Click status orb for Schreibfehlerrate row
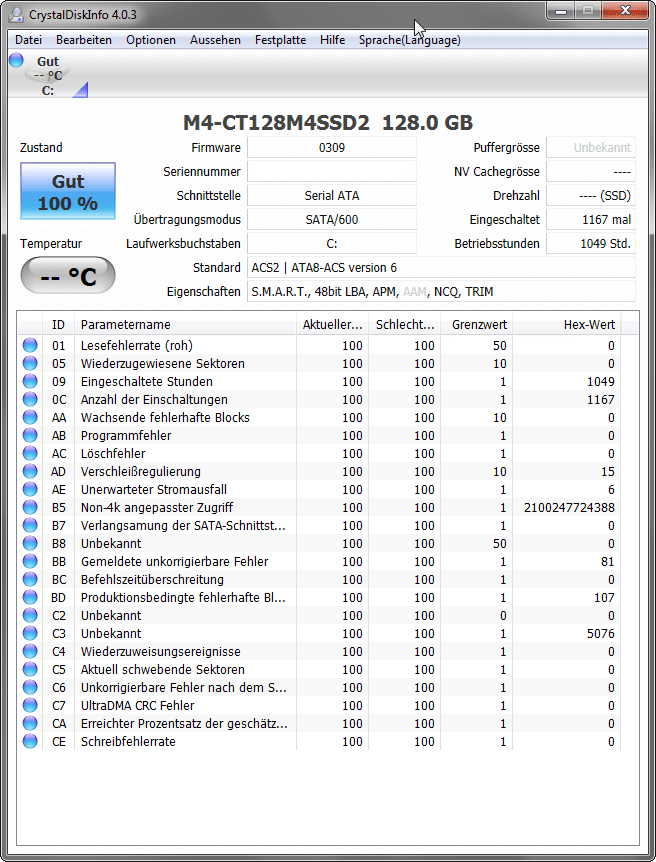This screenshot has width=656, height=862. (x=30, y=742)
